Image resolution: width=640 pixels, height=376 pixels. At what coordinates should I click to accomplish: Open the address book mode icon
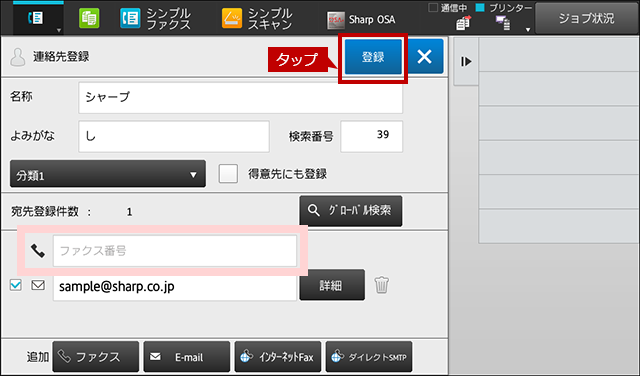(x=36, y=17)
